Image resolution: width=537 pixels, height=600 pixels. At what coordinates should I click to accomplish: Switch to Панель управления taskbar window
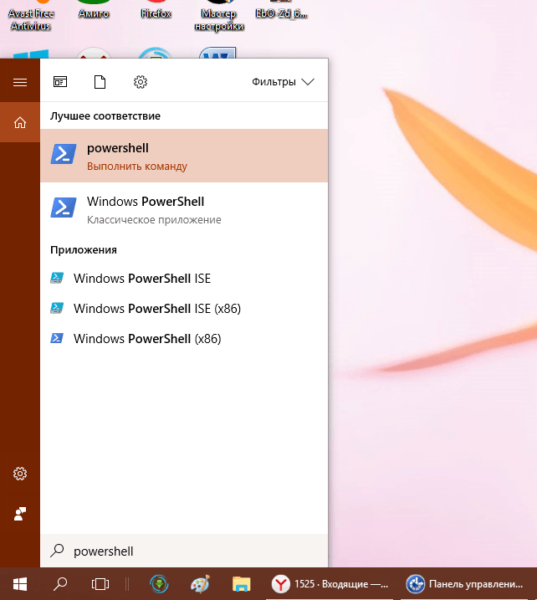coord(464,584)
